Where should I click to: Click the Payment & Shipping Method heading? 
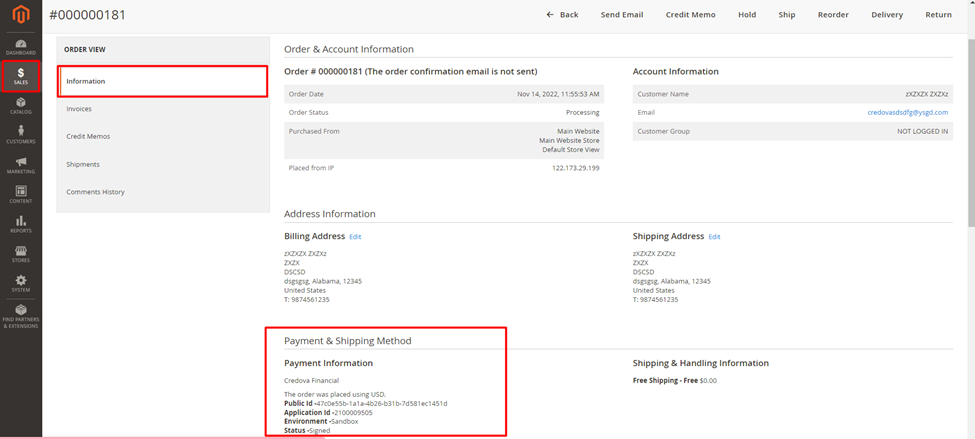[x=348, y=341]
